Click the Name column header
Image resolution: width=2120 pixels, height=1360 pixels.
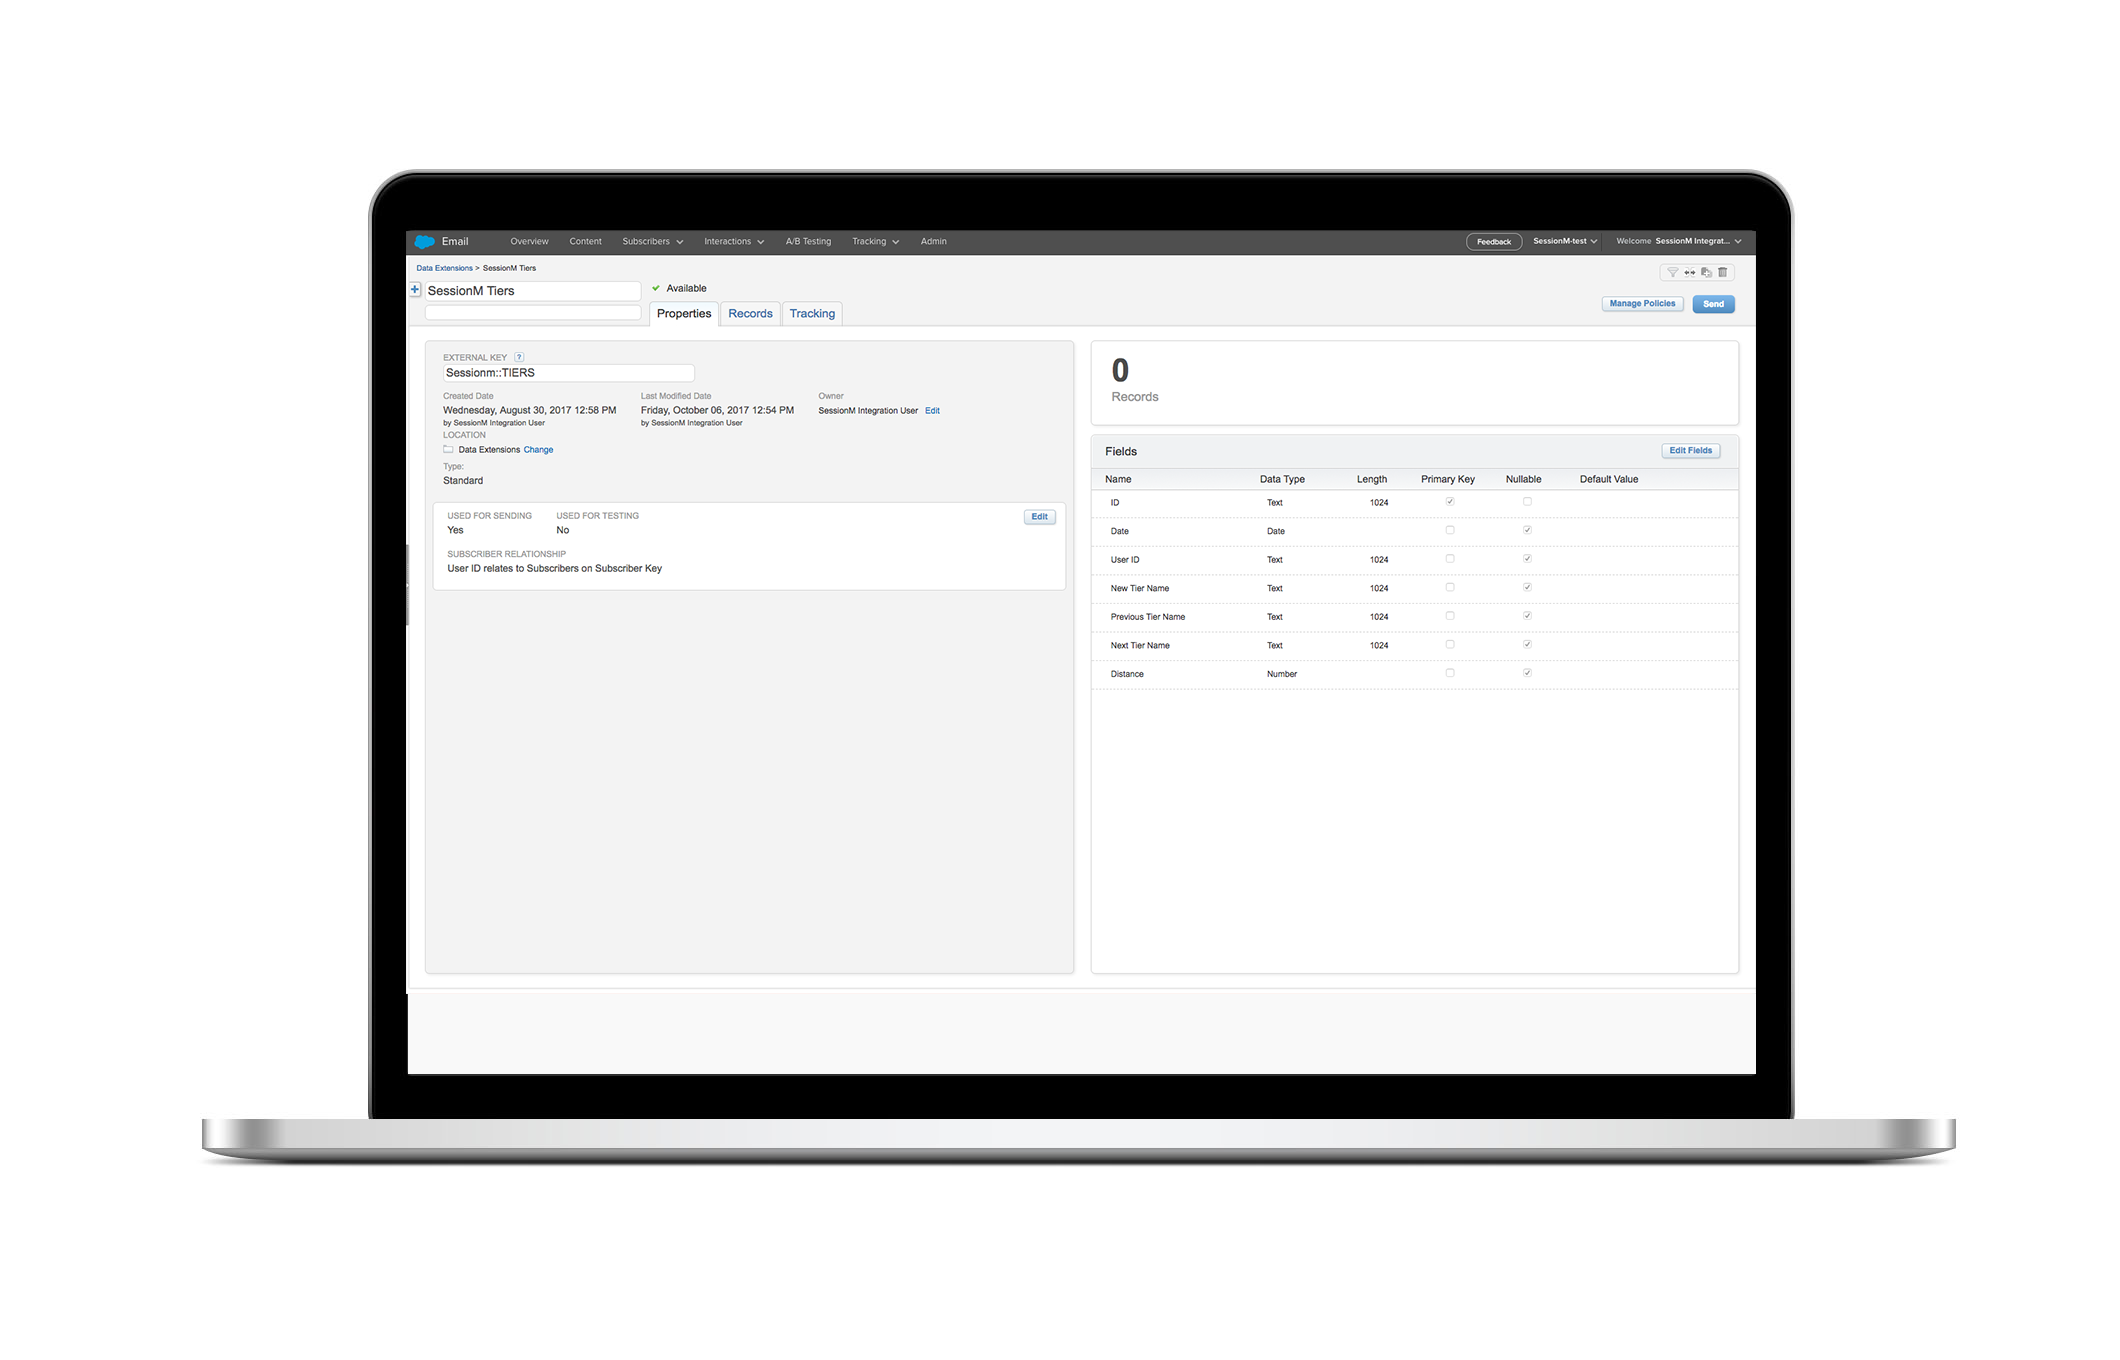point(1118,479)
